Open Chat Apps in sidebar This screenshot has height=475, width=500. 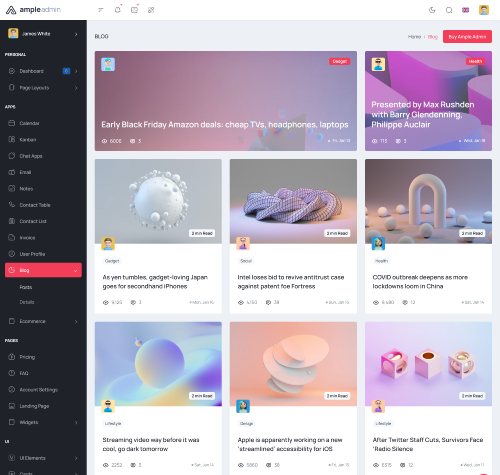43,156
